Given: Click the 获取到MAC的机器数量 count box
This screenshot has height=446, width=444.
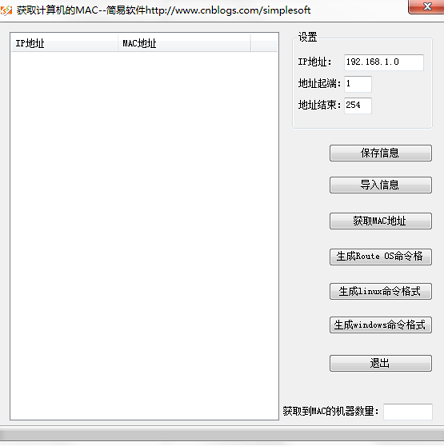Looking at the screenshot, I should 408,412.
